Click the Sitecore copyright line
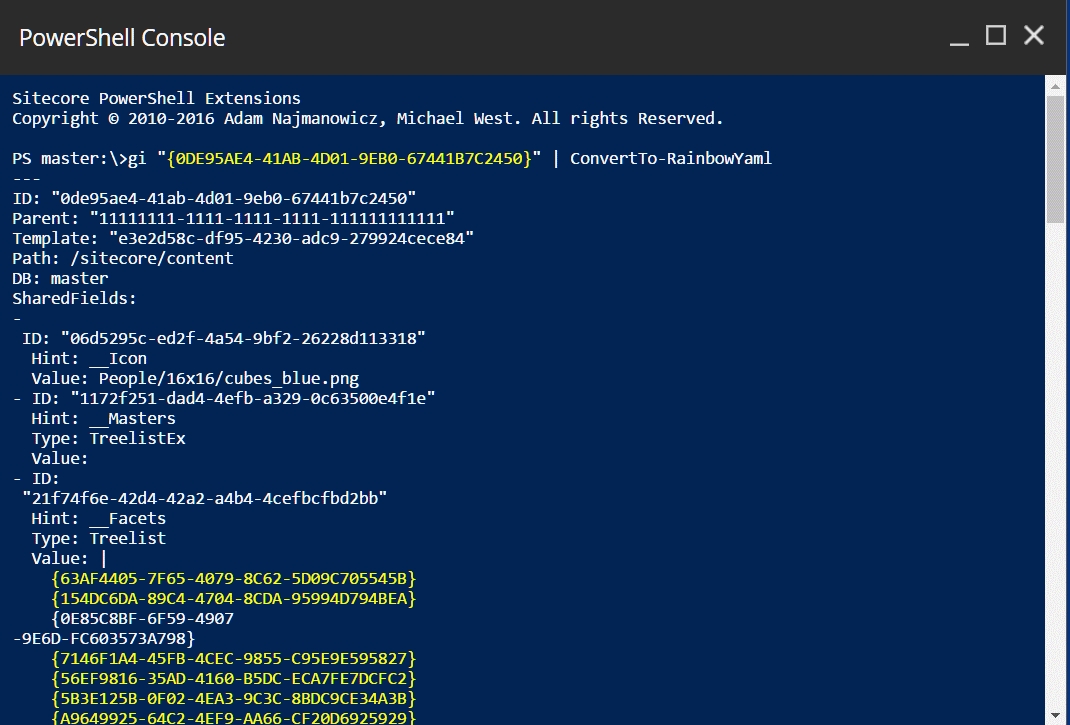 click(x=367, y=118)
